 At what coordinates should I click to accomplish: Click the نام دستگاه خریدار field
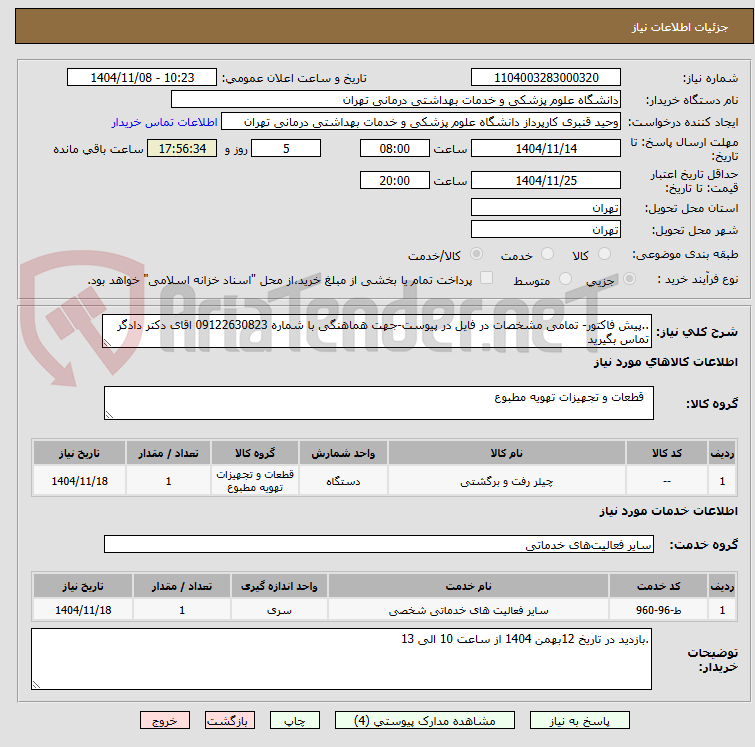(396, 100)
